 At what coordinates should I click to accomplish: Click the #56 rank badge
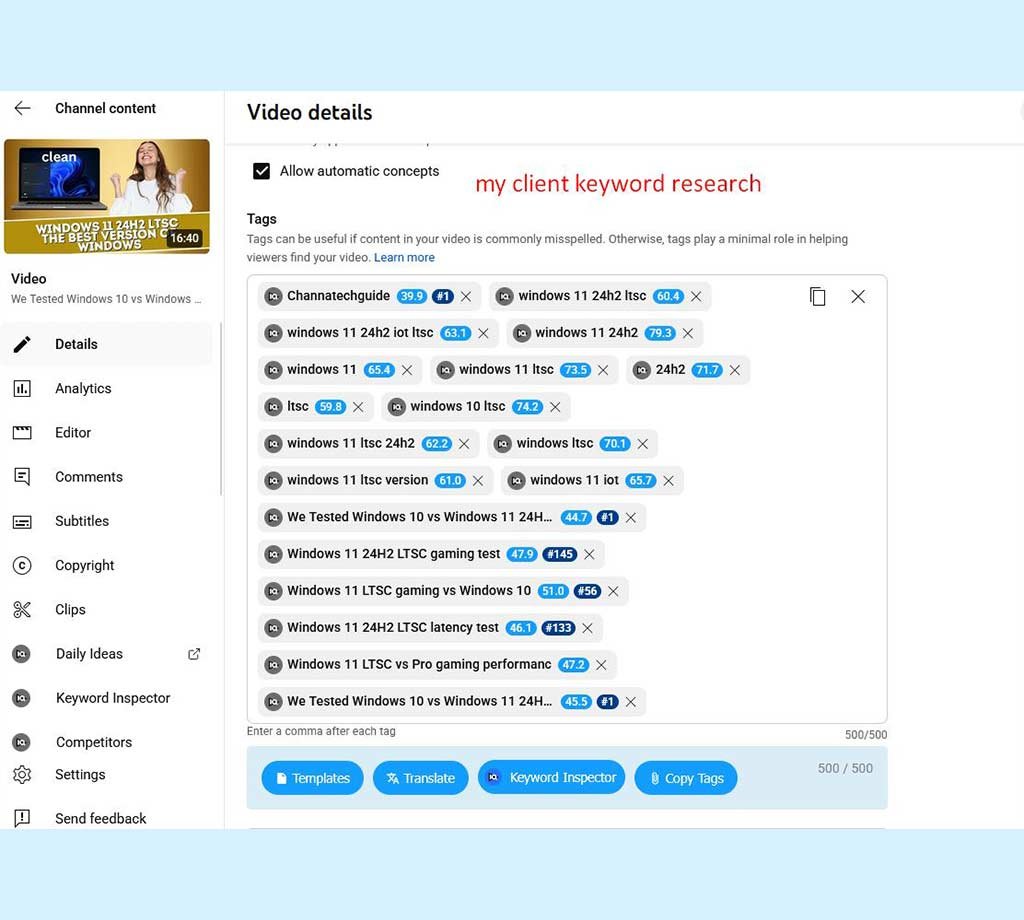587,591
